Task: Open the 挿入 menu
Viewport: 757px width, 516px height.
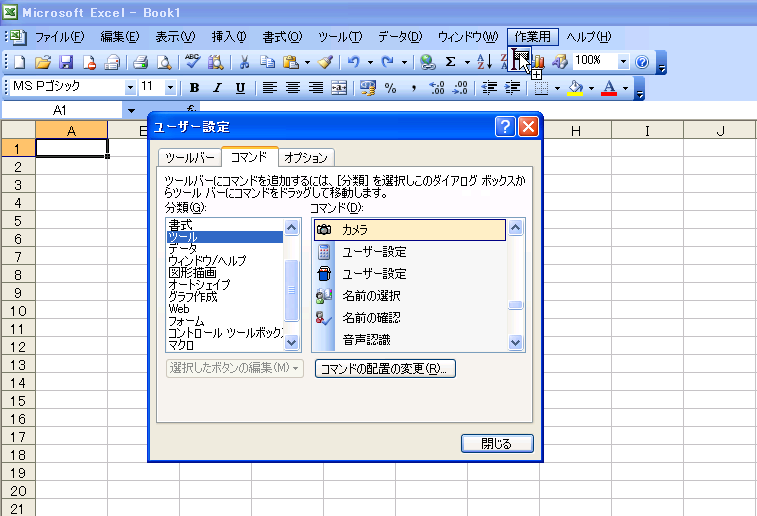Action: pos(229,37)
